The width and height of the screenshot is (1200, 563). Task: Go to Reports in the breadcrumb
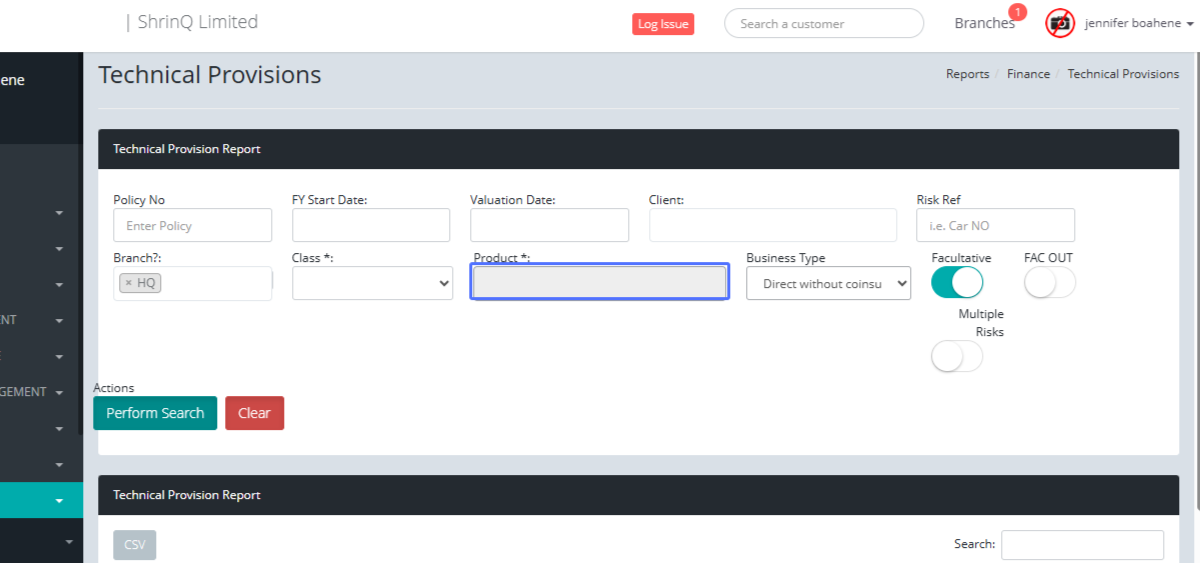(x=967, y=74)
